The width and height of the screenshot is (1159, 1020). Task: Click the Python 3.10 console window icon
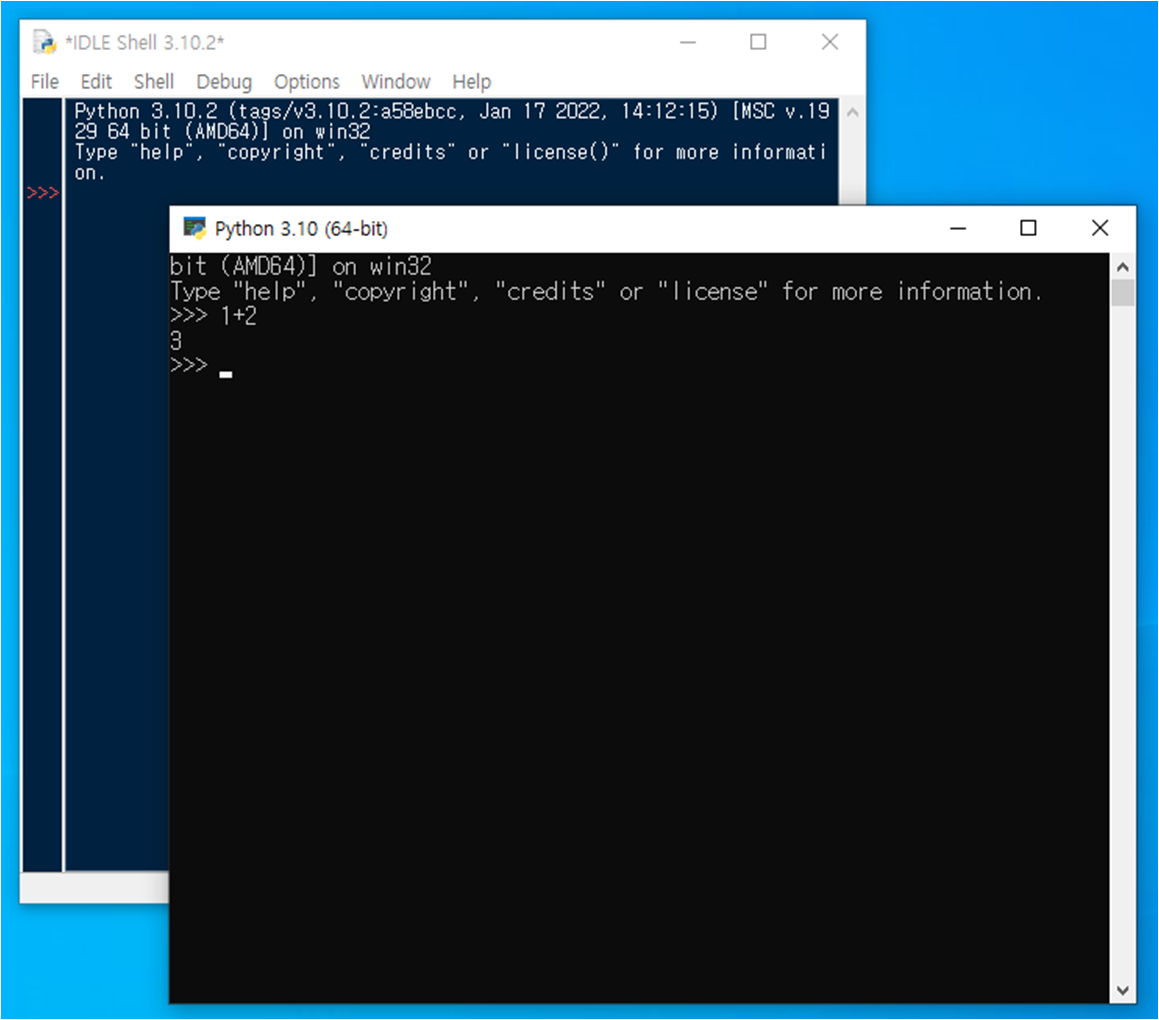194,228
